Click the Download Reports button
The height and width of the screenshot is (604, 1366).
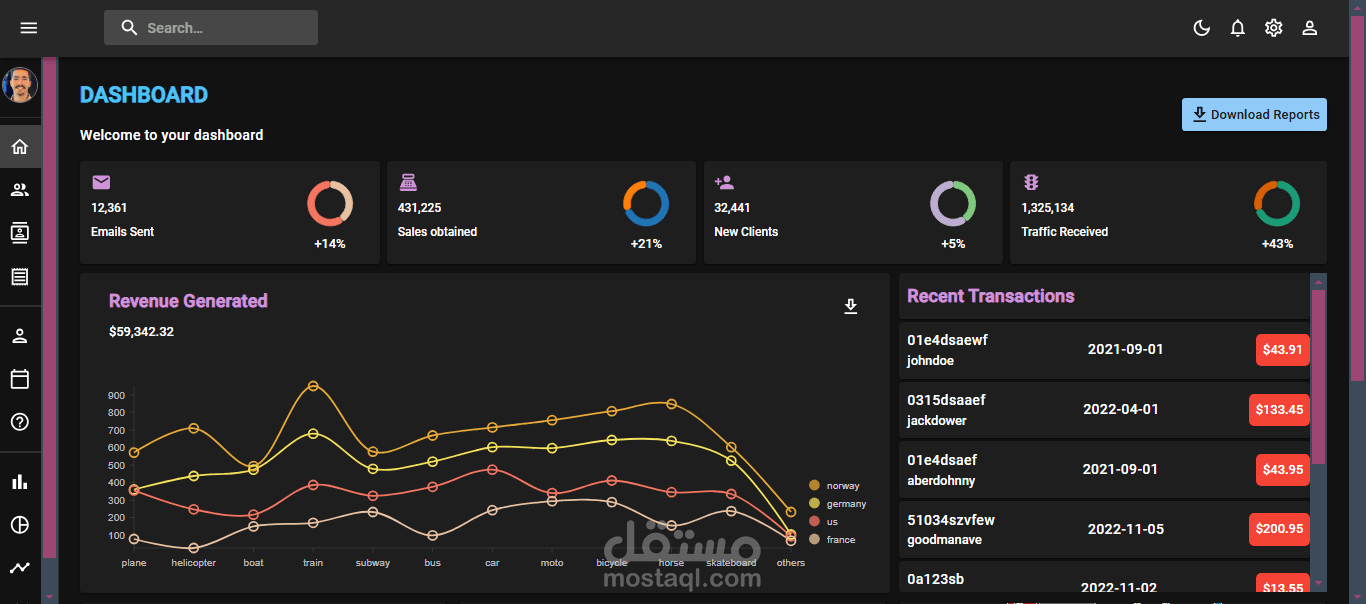point(1254,114)
